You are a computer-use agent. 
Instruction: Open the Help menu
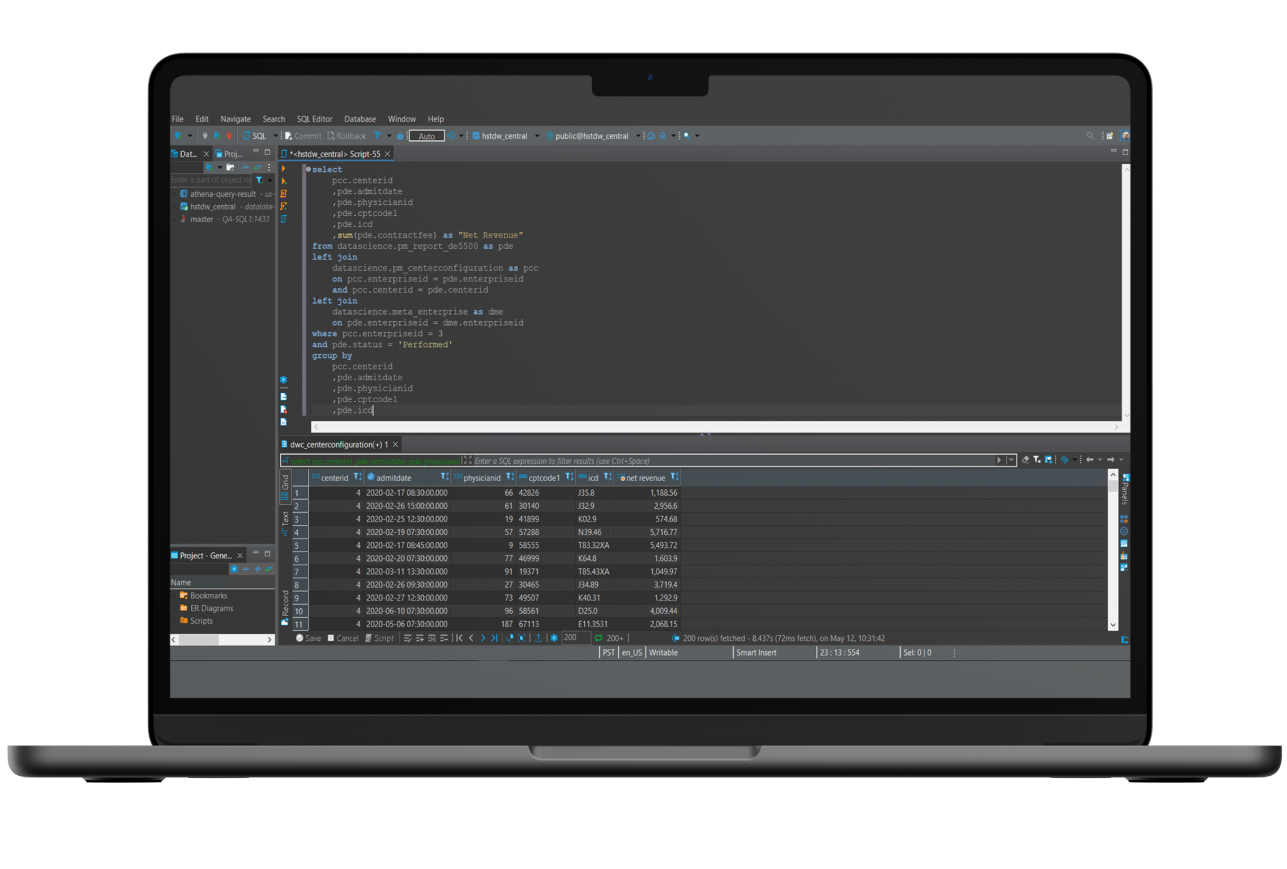(435, 118)
